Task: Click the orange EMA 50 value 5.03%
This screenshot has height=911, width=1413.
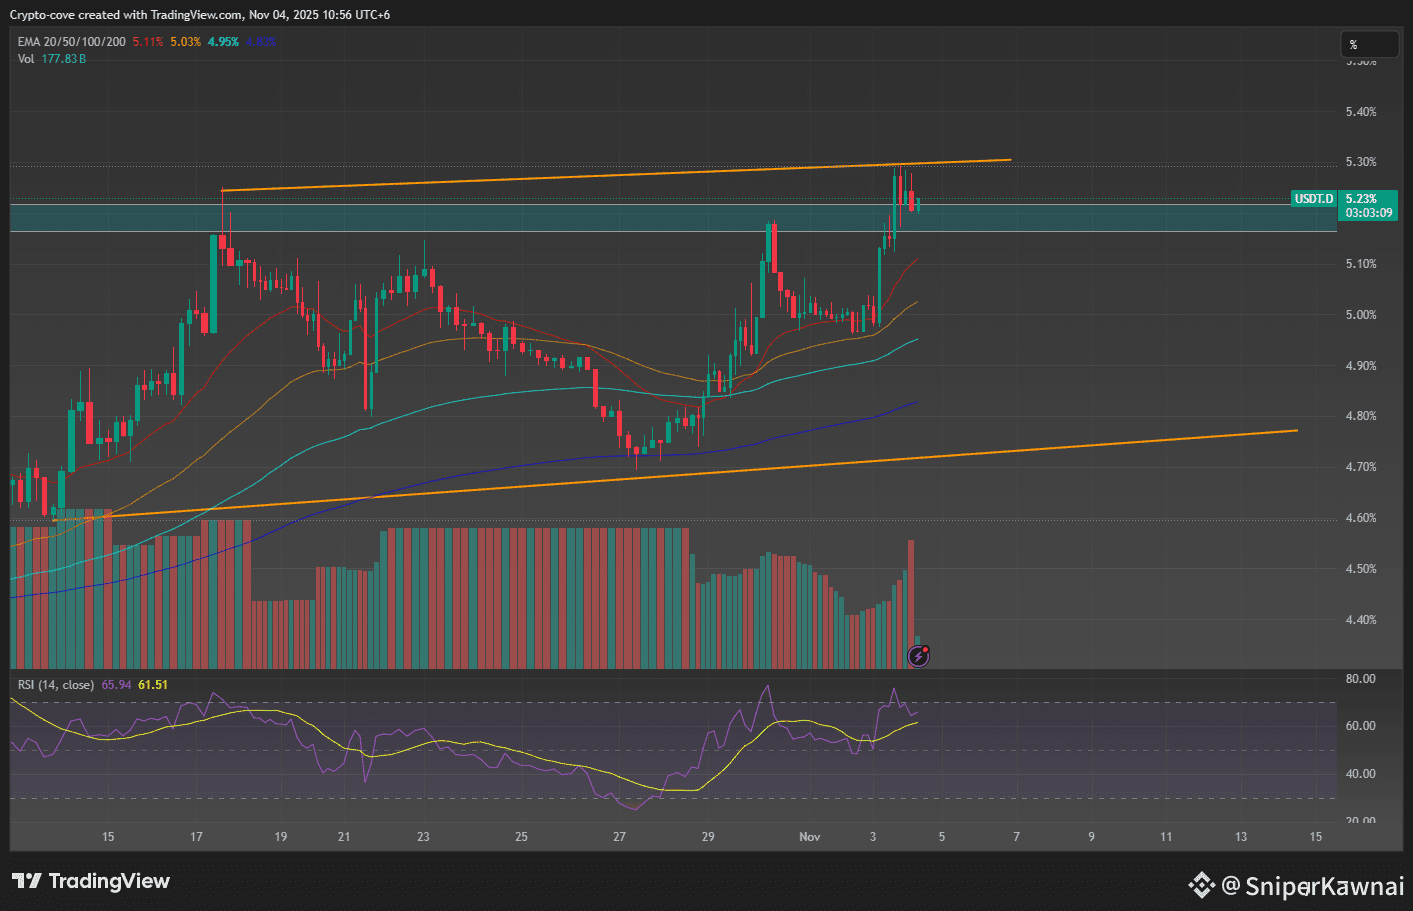Action: [x=185, y=42]
